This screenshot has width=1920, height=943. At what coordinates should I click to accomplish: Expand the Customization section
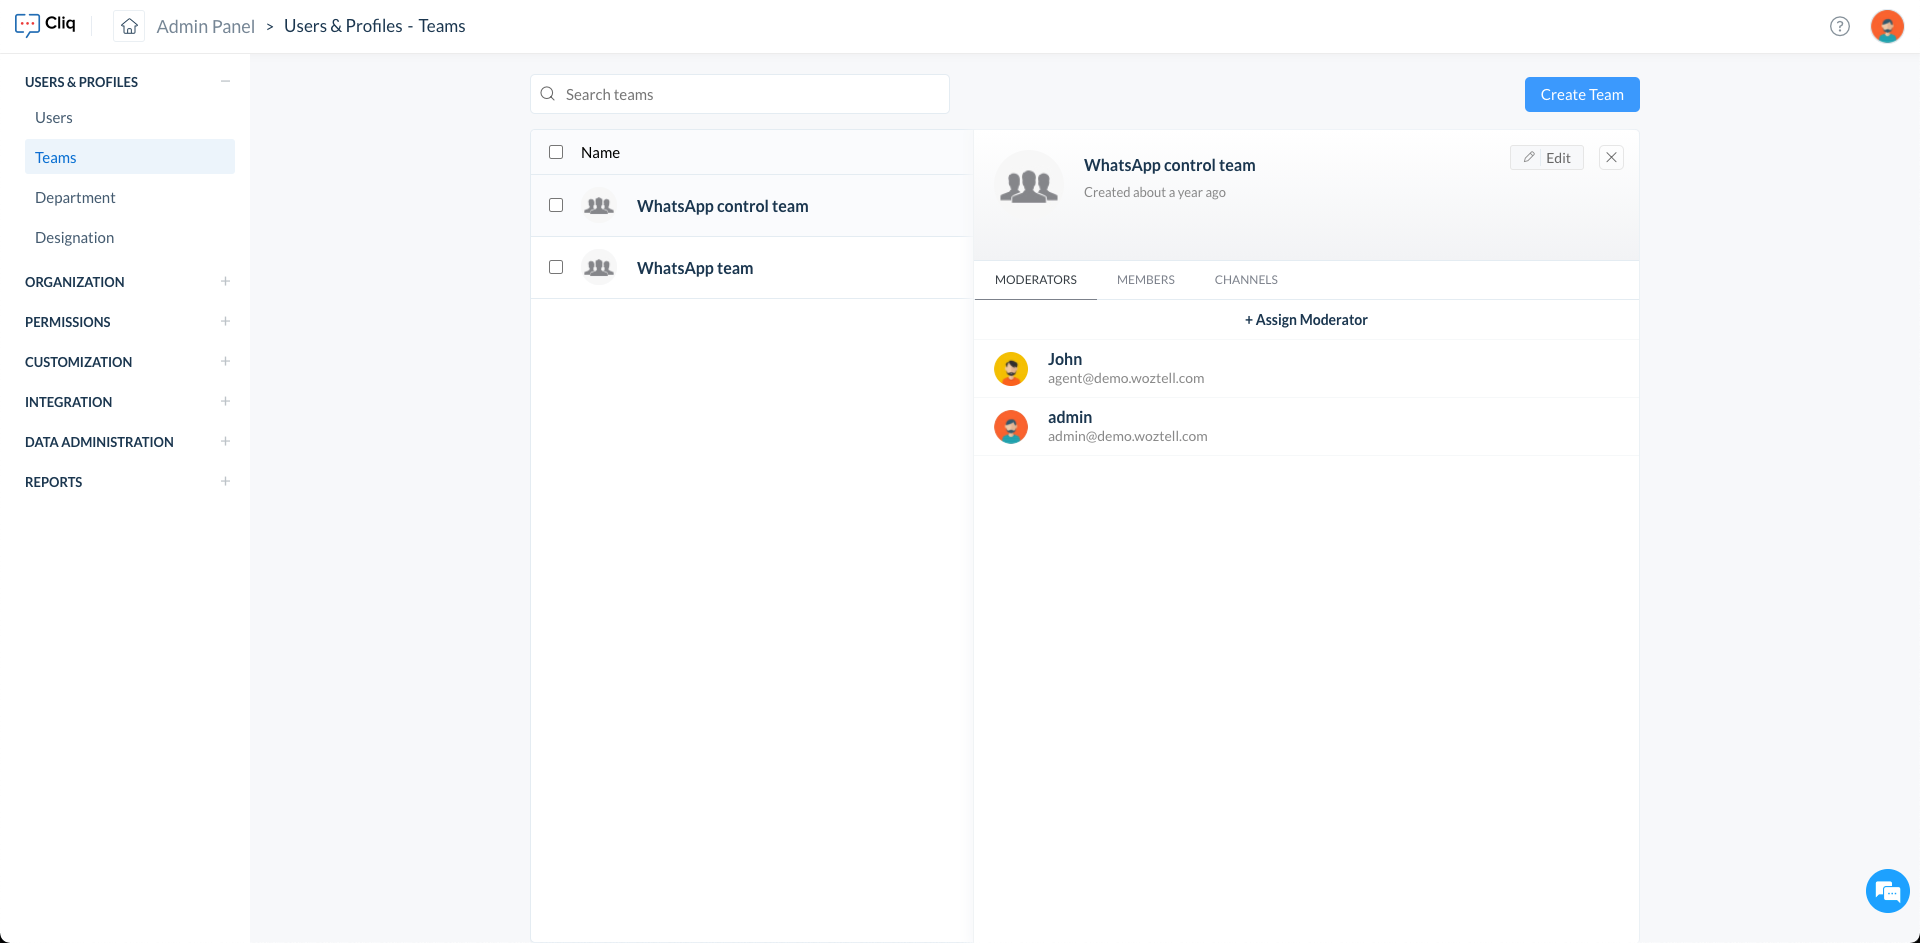225,361
